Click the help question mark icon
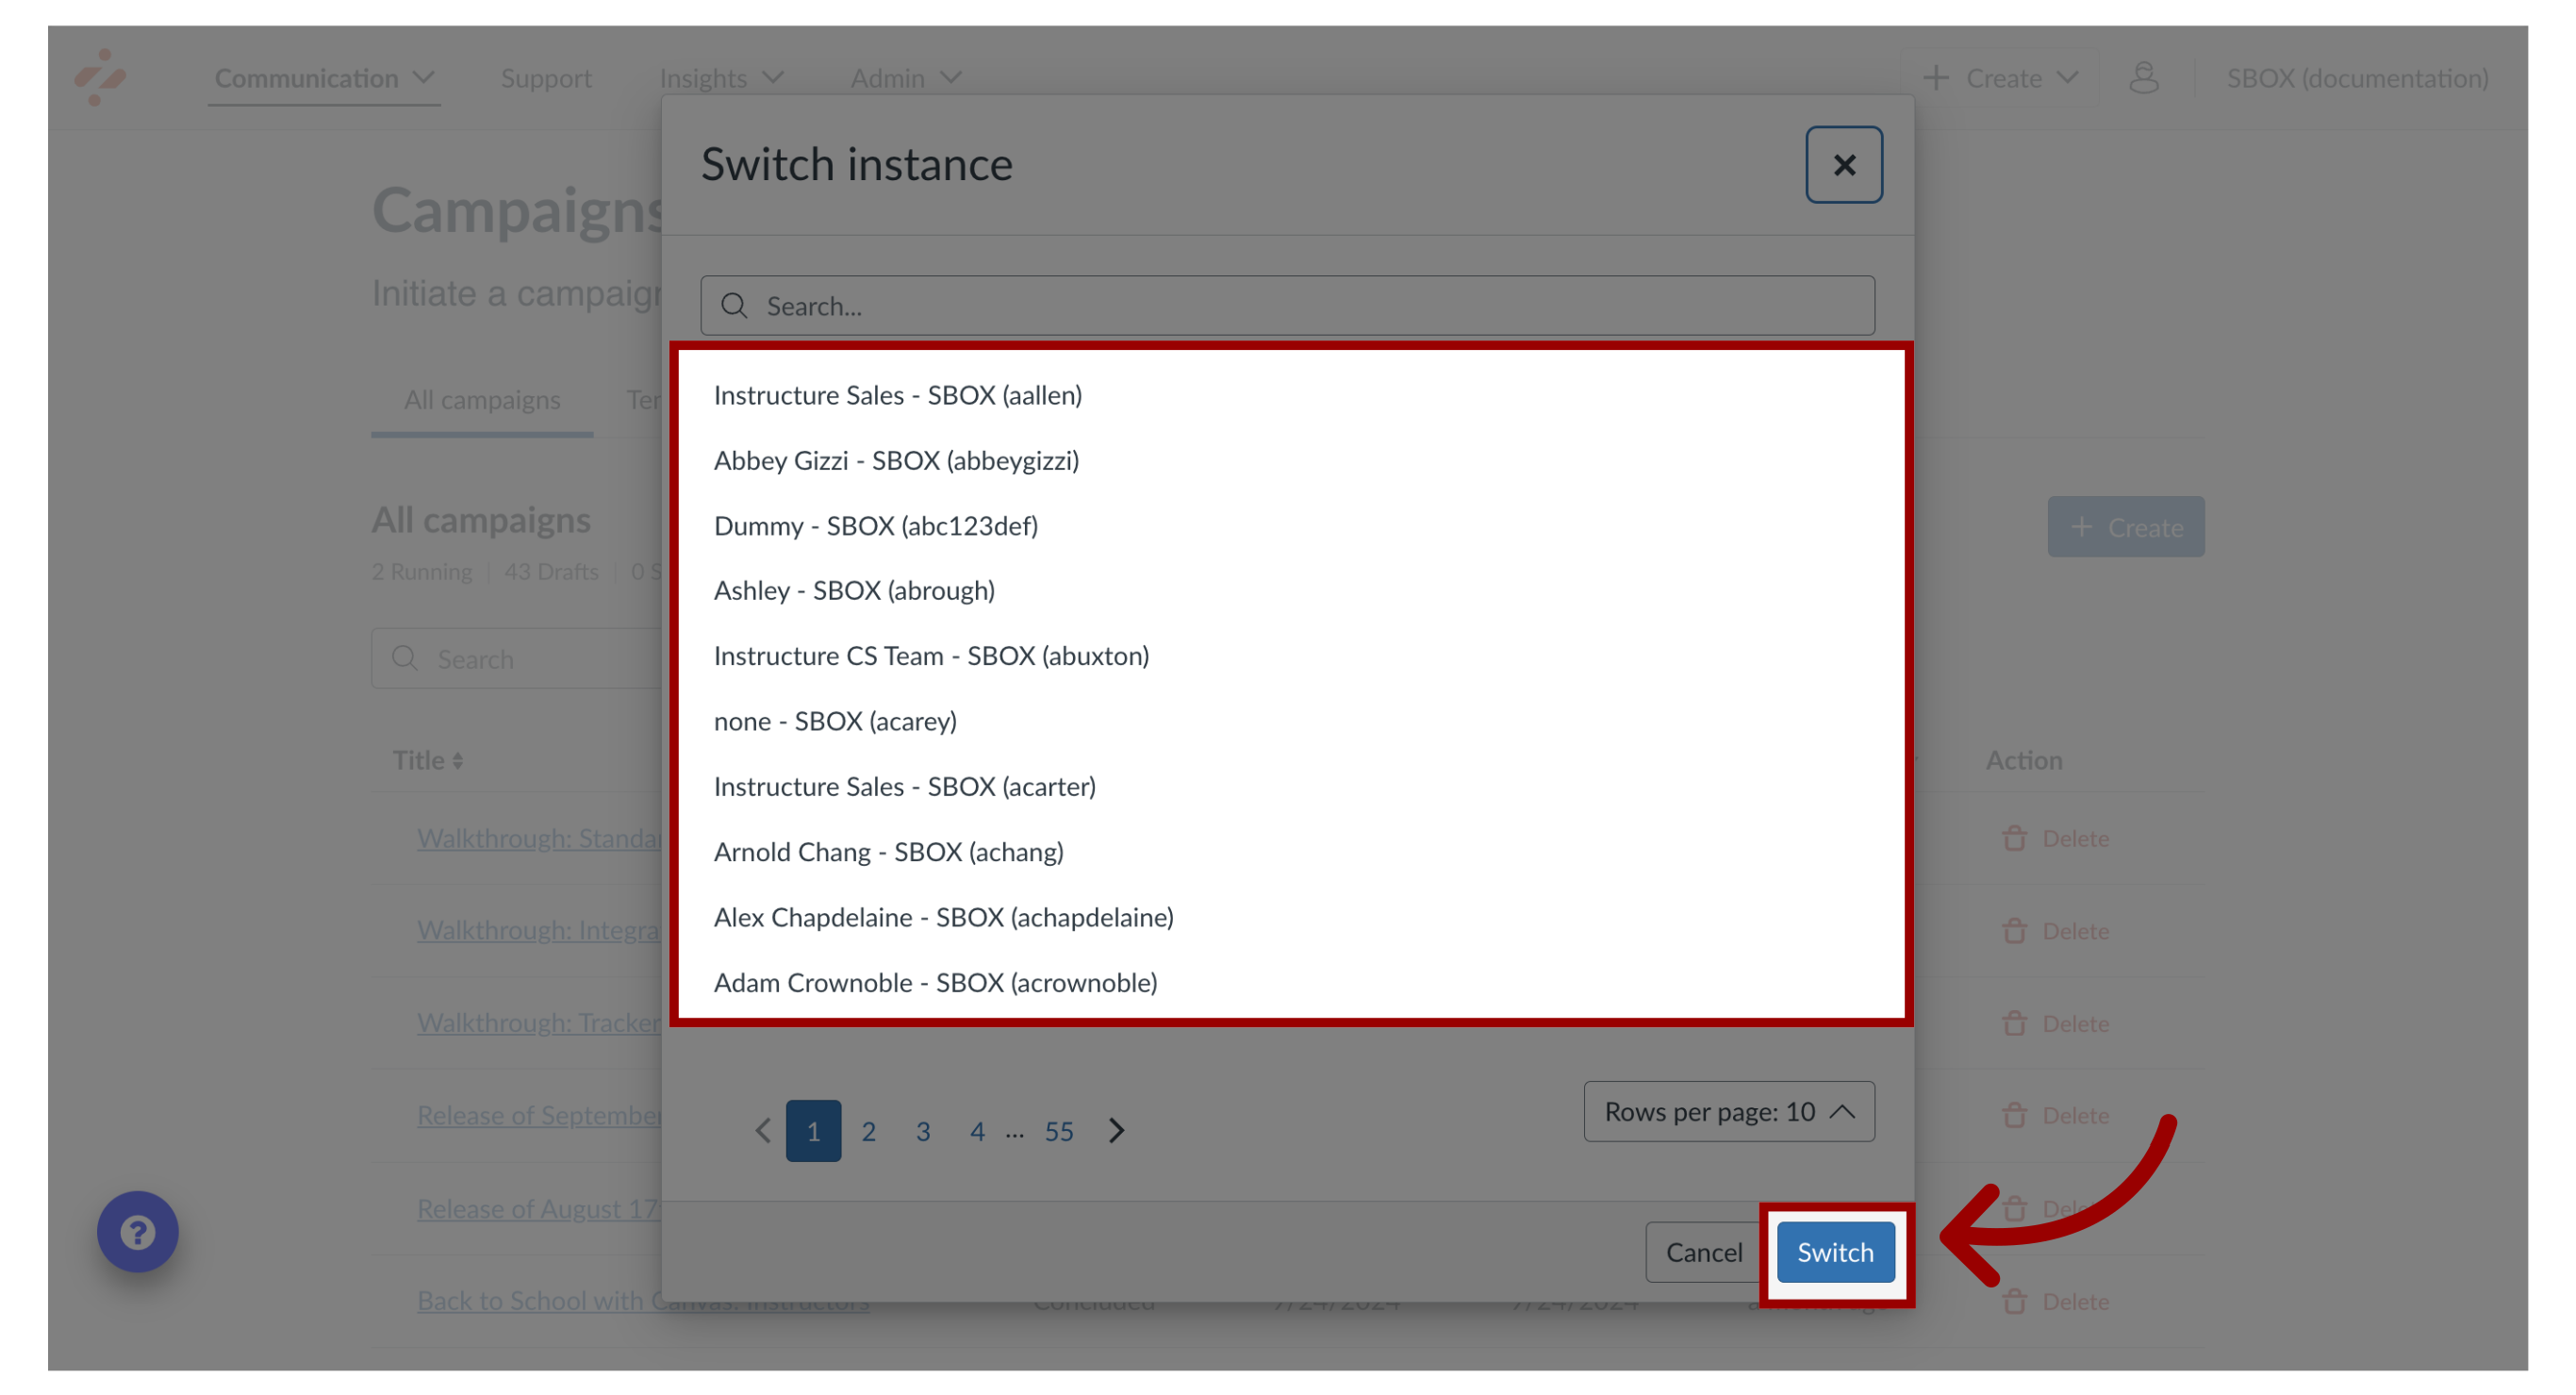Screen dimensions: 2576x1395 138,1232
